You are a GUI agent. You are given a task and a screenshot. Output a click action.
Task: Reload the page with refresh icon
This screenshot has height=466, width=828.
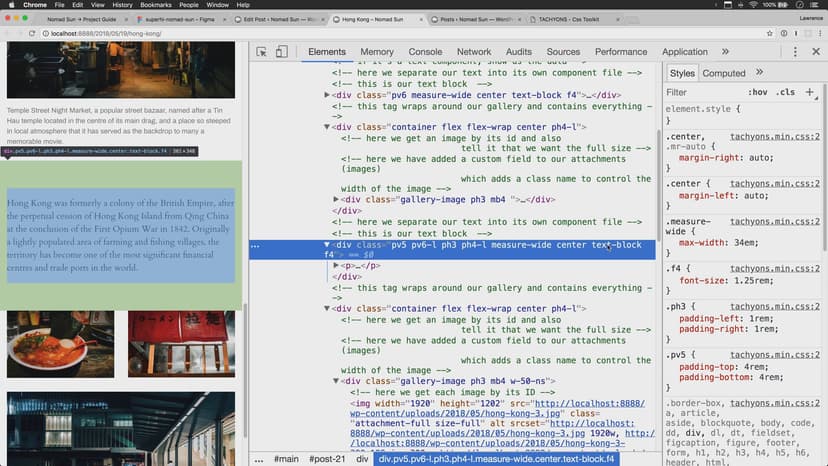[32, 34]
